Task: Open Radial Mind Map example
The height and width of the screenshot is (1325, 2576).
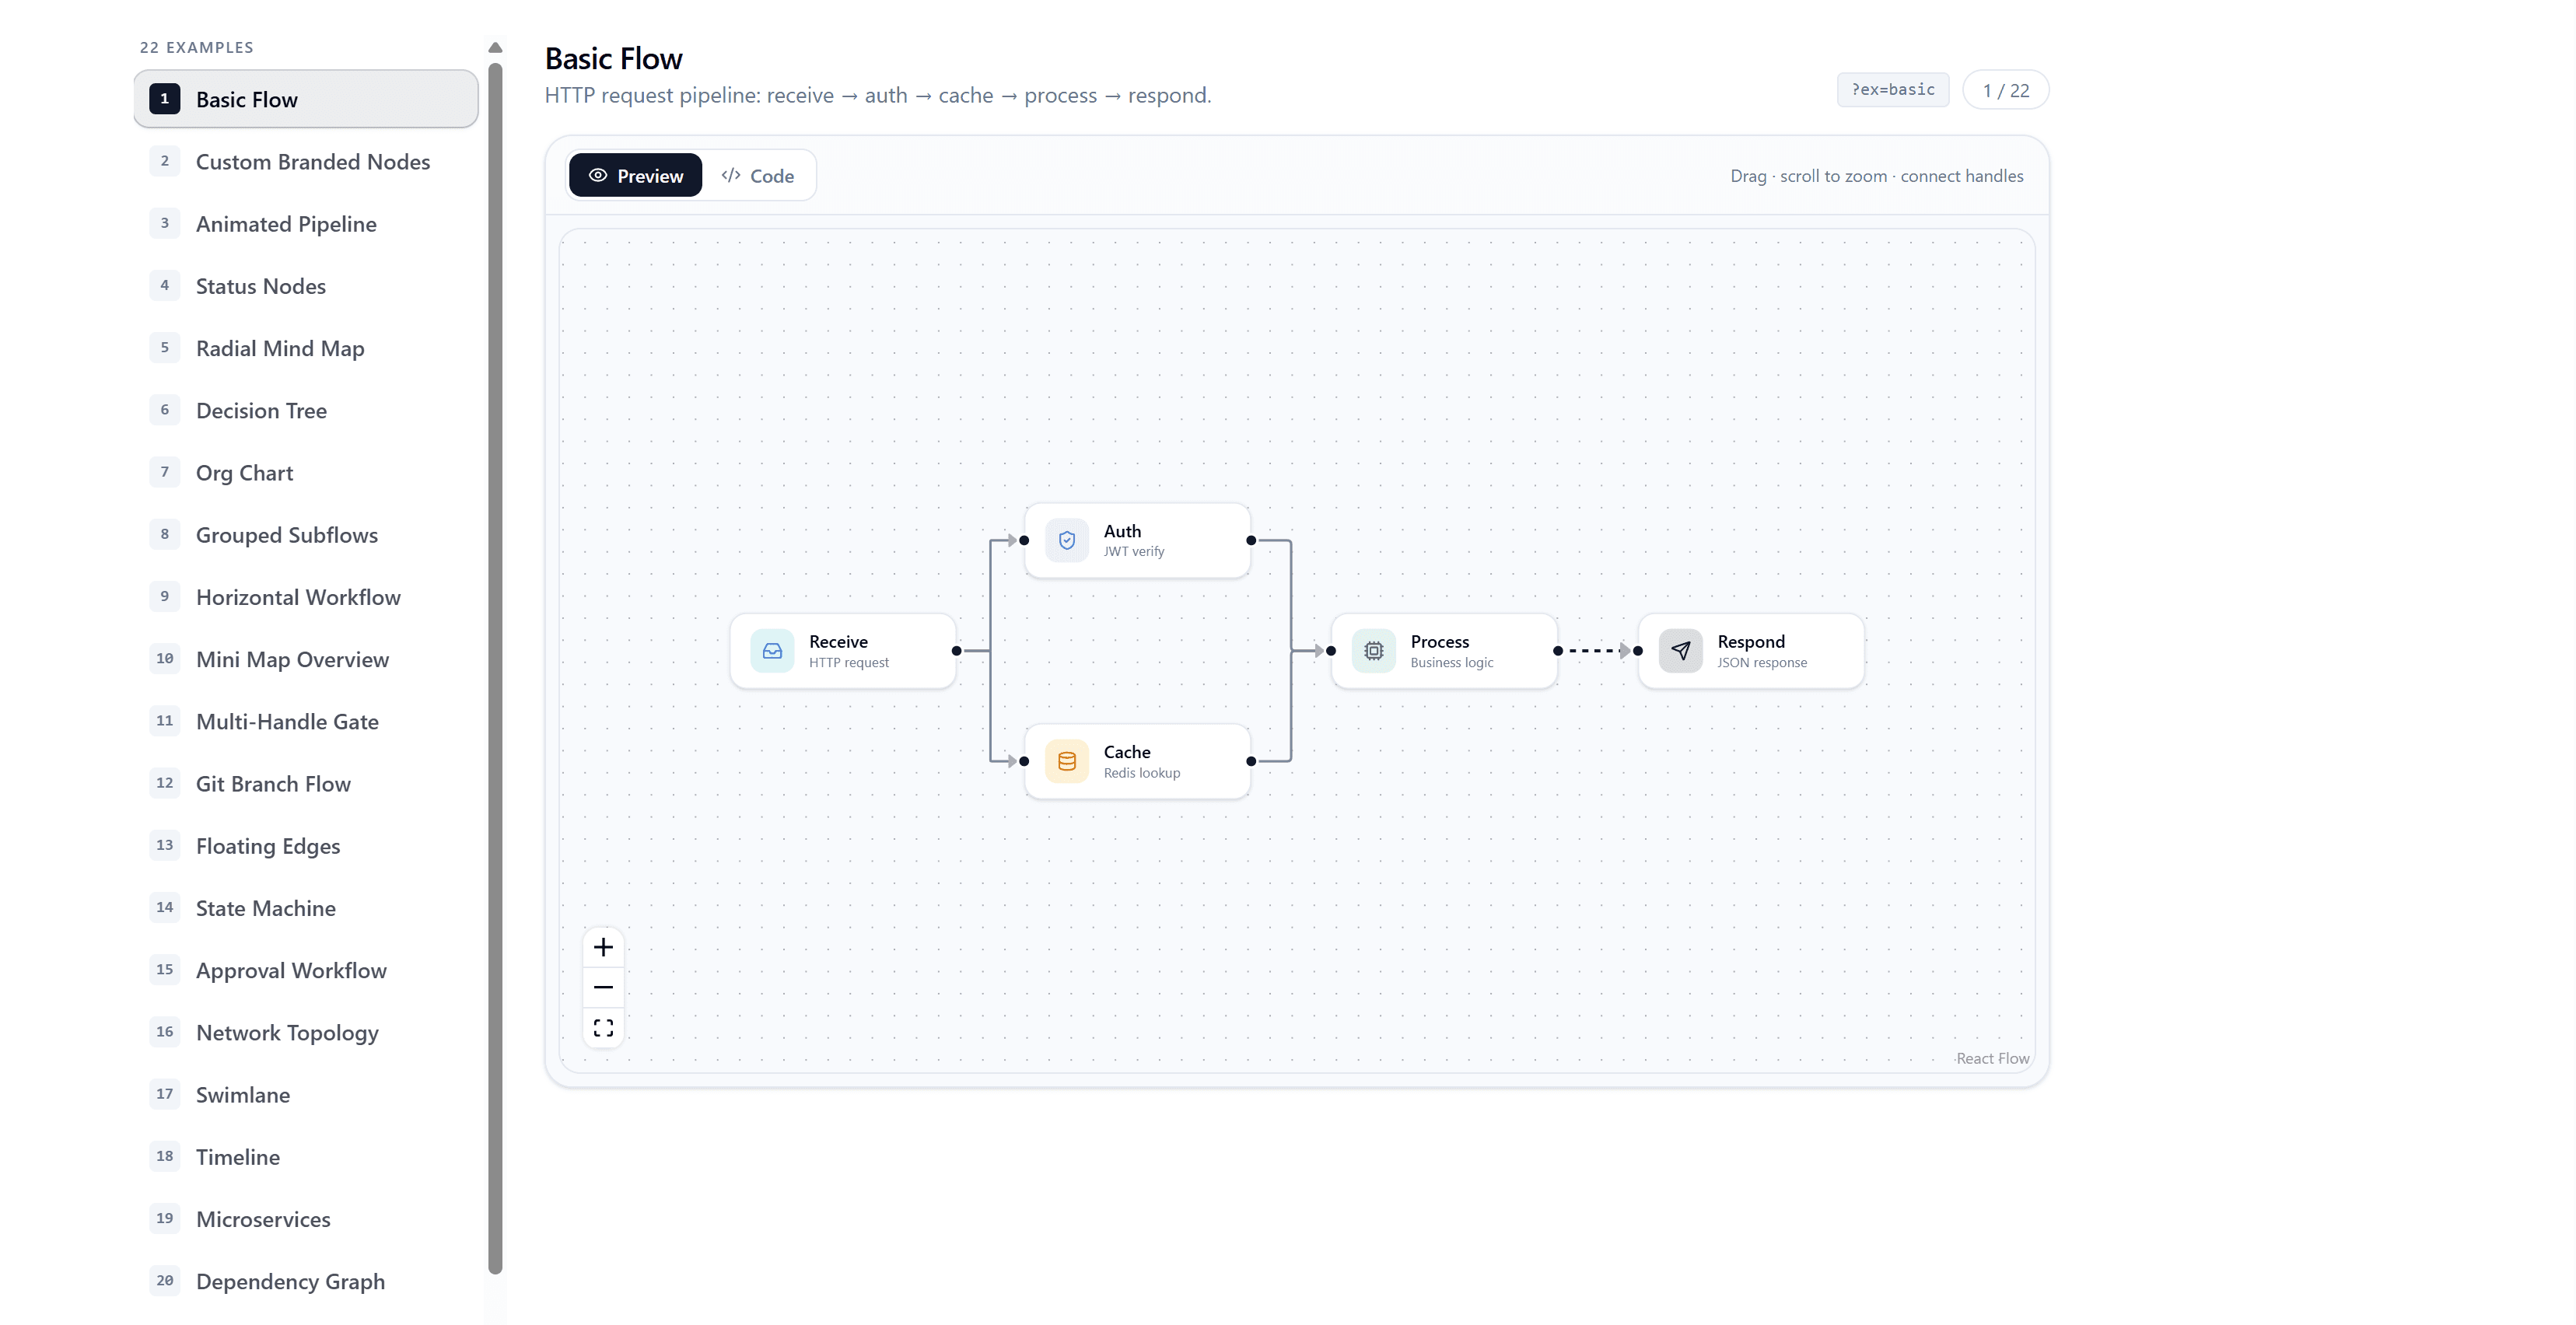Action: click(x=306, y=348)
